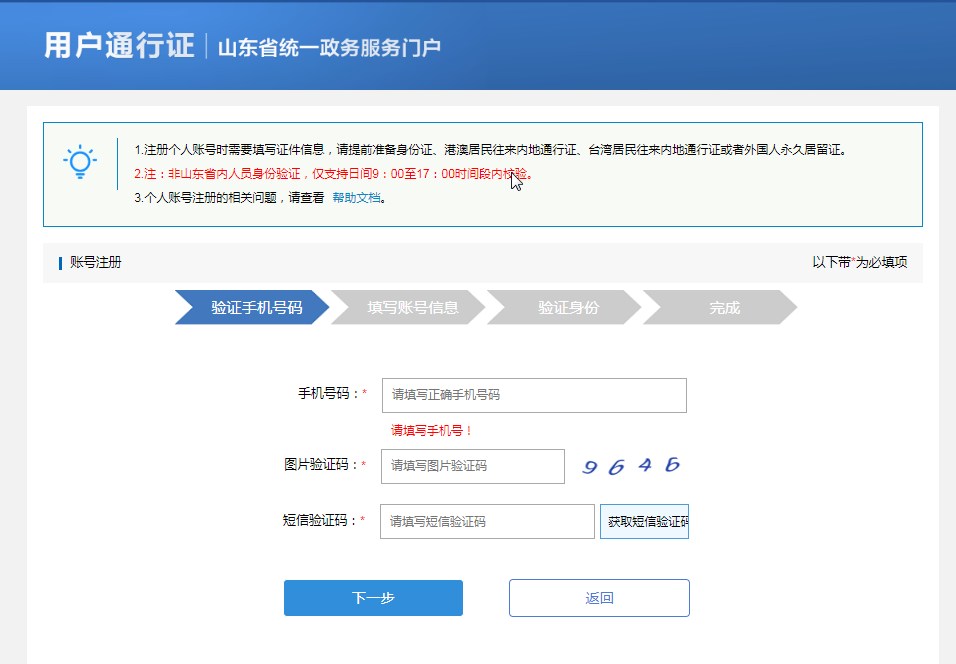Focus the 手机号码 input field
The height and width of the screenshot is (664, 956).
(534, 395)
